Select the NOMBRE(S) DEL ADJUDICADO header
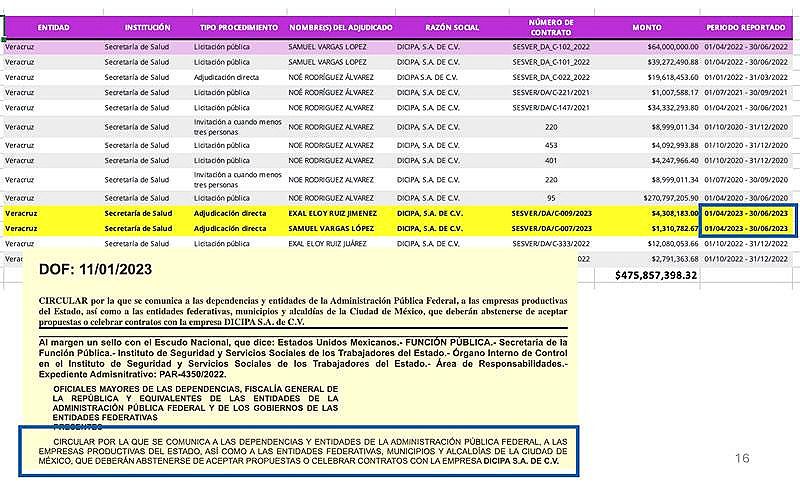 [340, 27]
